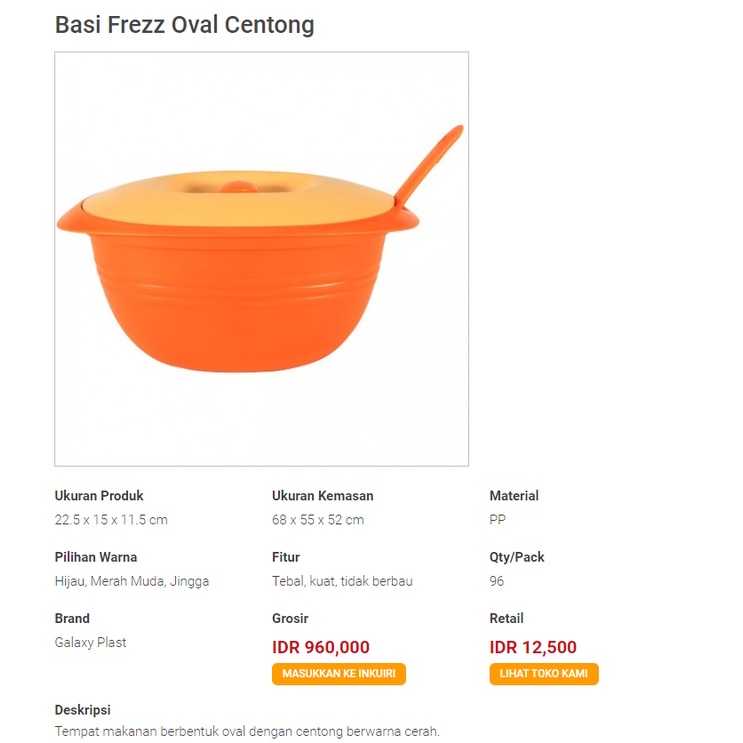
Task: Click packaging size 68 x 55 x 52 cm
Action: tap(318, 520)
